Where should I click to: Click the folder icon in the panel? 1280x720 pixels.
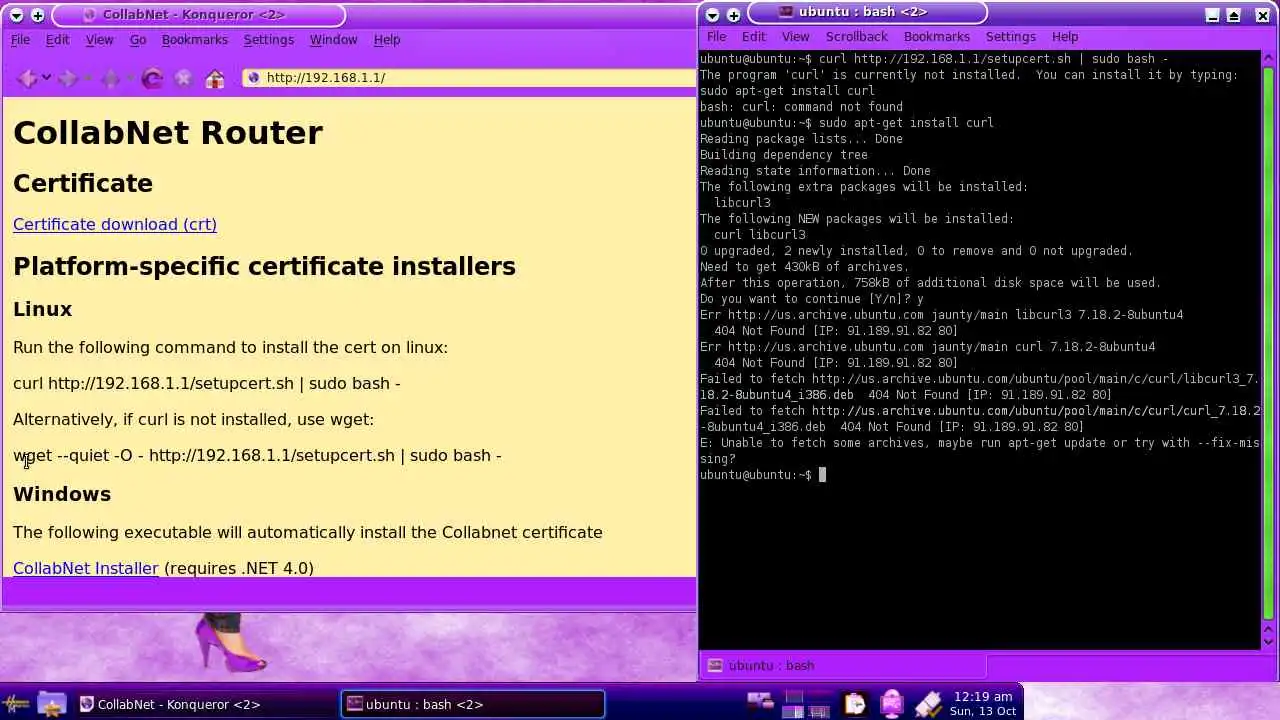(52, 704)
